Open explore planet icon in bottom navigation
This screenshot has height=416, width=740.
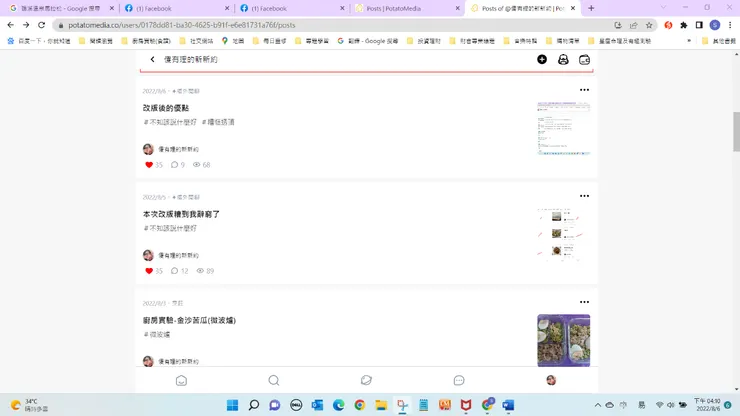pos(366,381)
